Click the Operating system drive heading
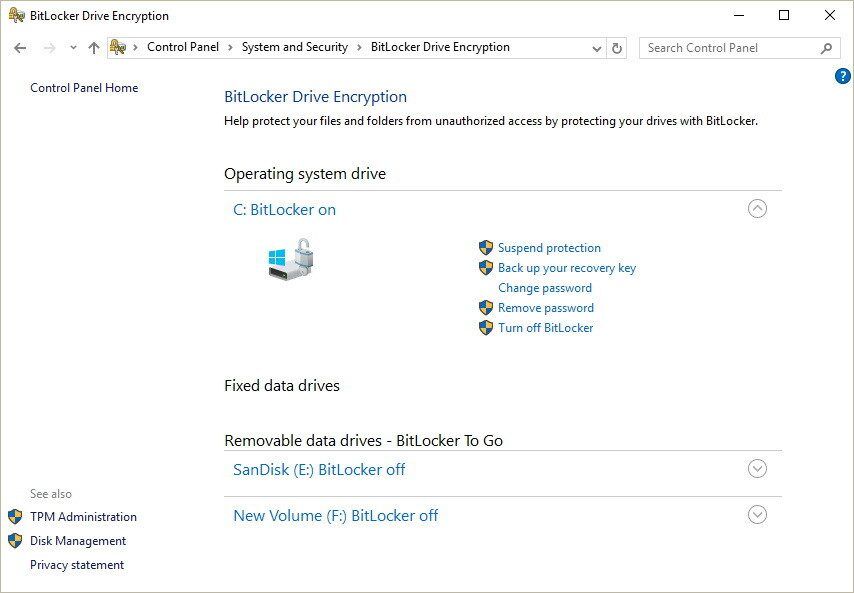The height and width of the screenshot is (593, 854). [x=305, y=174]
